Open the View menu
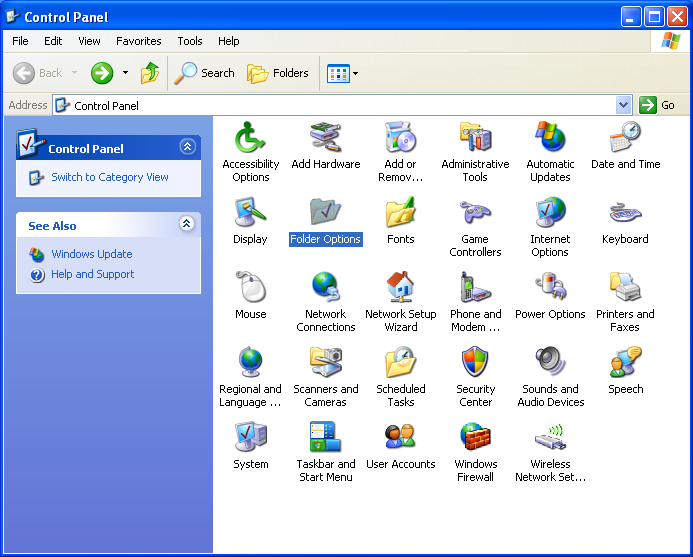Image resolution: width=693 pixels, height=557 pixels. (x=89, y=41)
